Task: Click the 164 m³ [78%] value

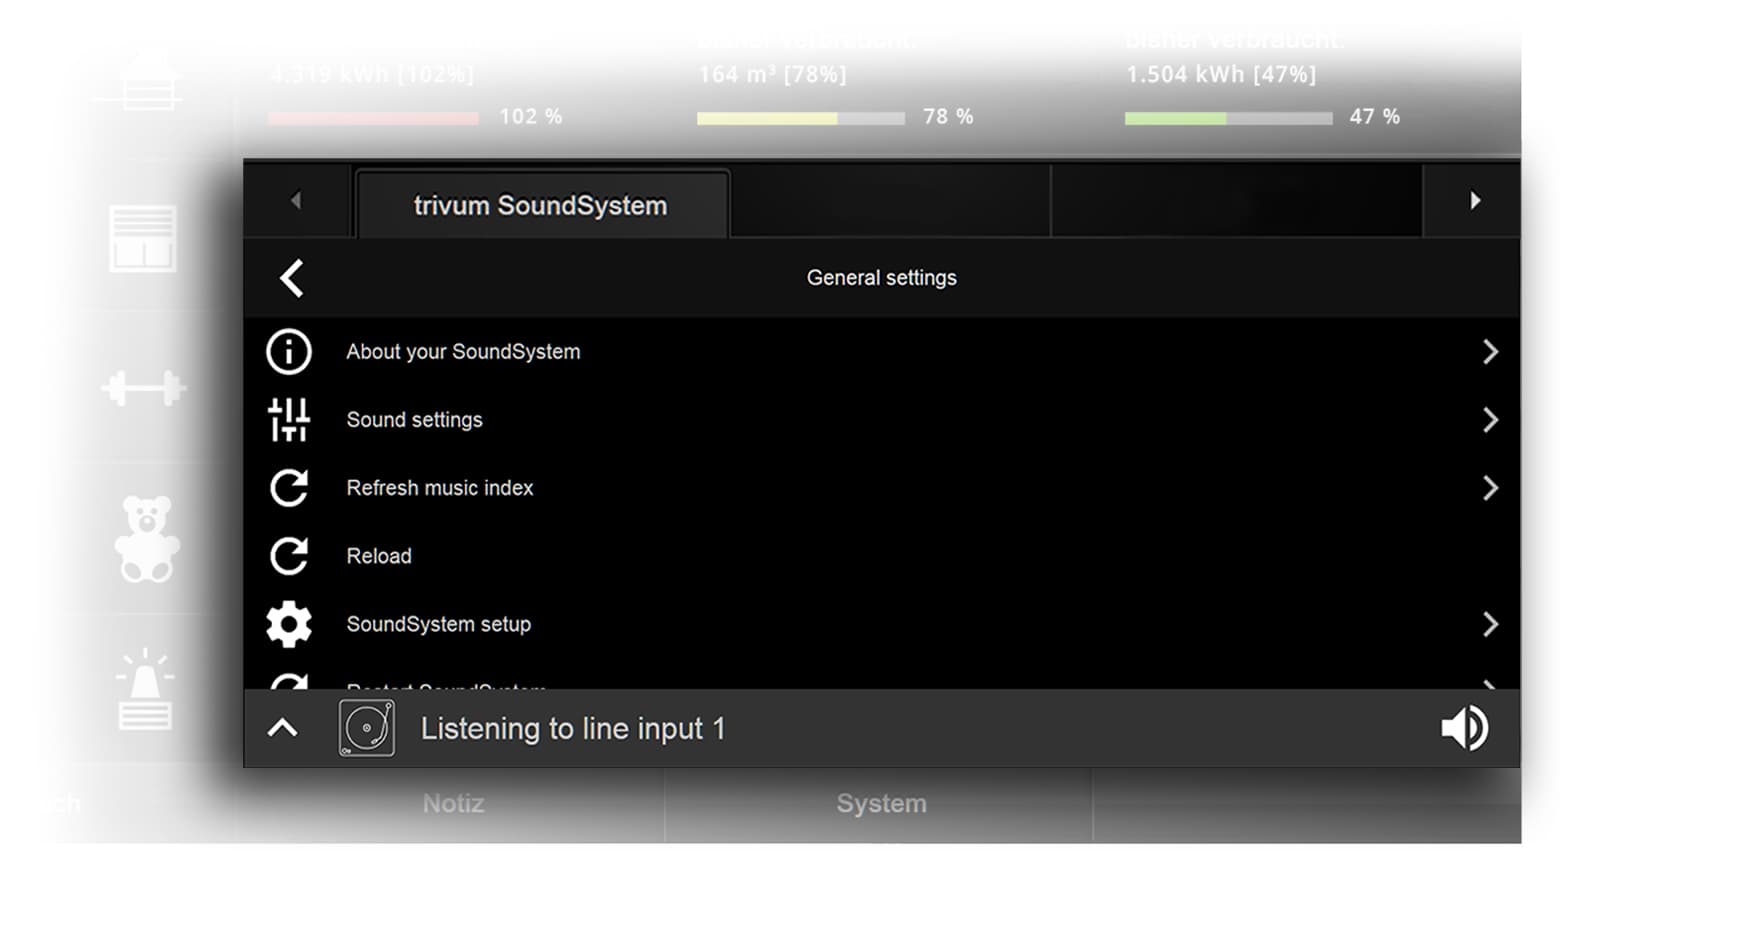Action: tap(772, 74)
